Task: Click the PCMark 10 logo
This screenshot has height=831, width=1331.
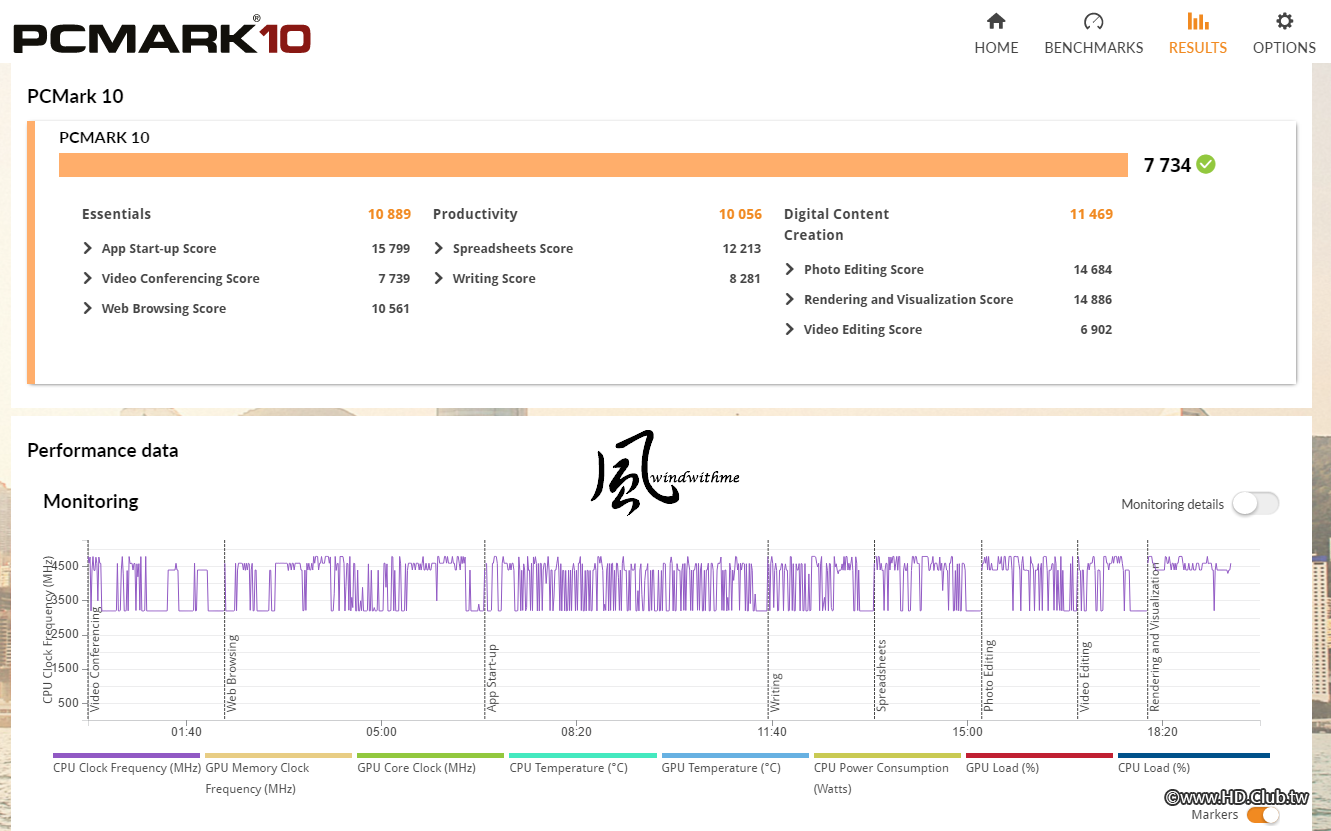Action: click(162, 35)
